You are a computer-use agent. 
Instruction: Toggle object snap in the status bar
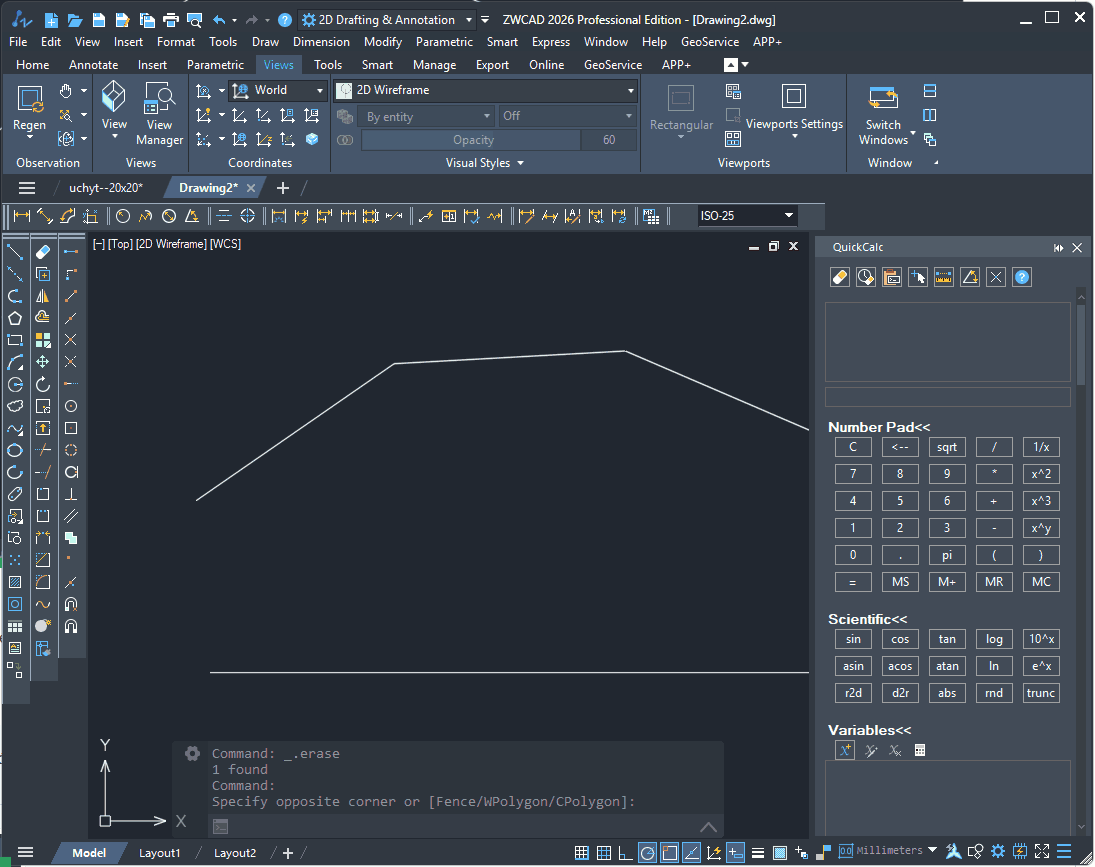tap(669, 852)
